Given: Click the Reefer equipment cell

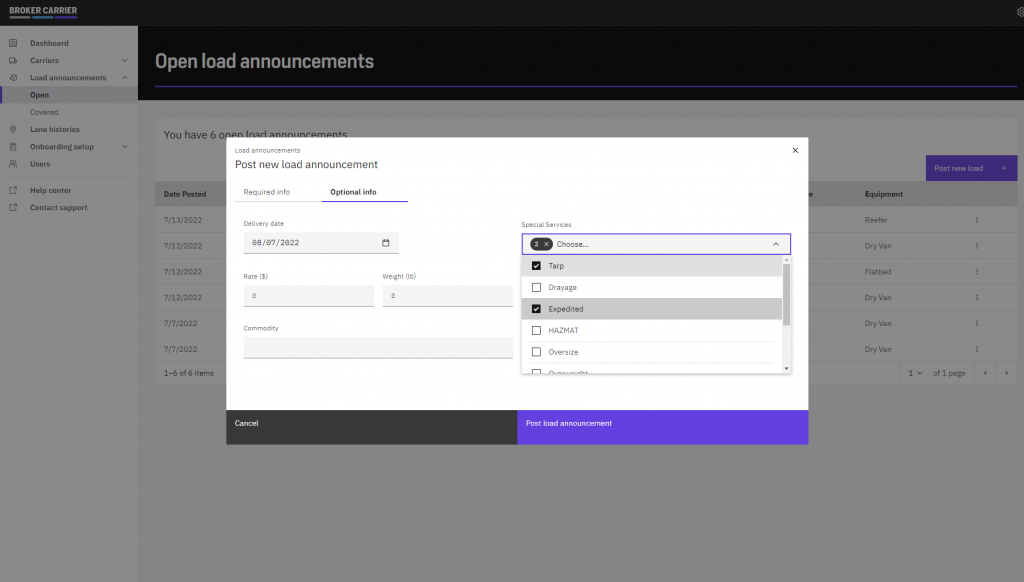Looking at the screenshot, I should (876, 220).
